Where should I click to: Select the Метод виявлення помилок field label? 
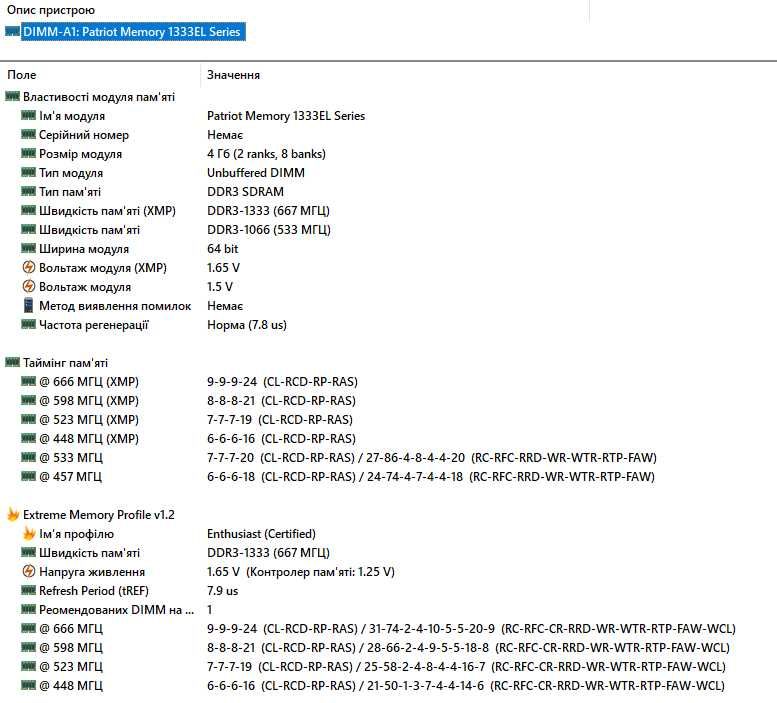(115, 306)
